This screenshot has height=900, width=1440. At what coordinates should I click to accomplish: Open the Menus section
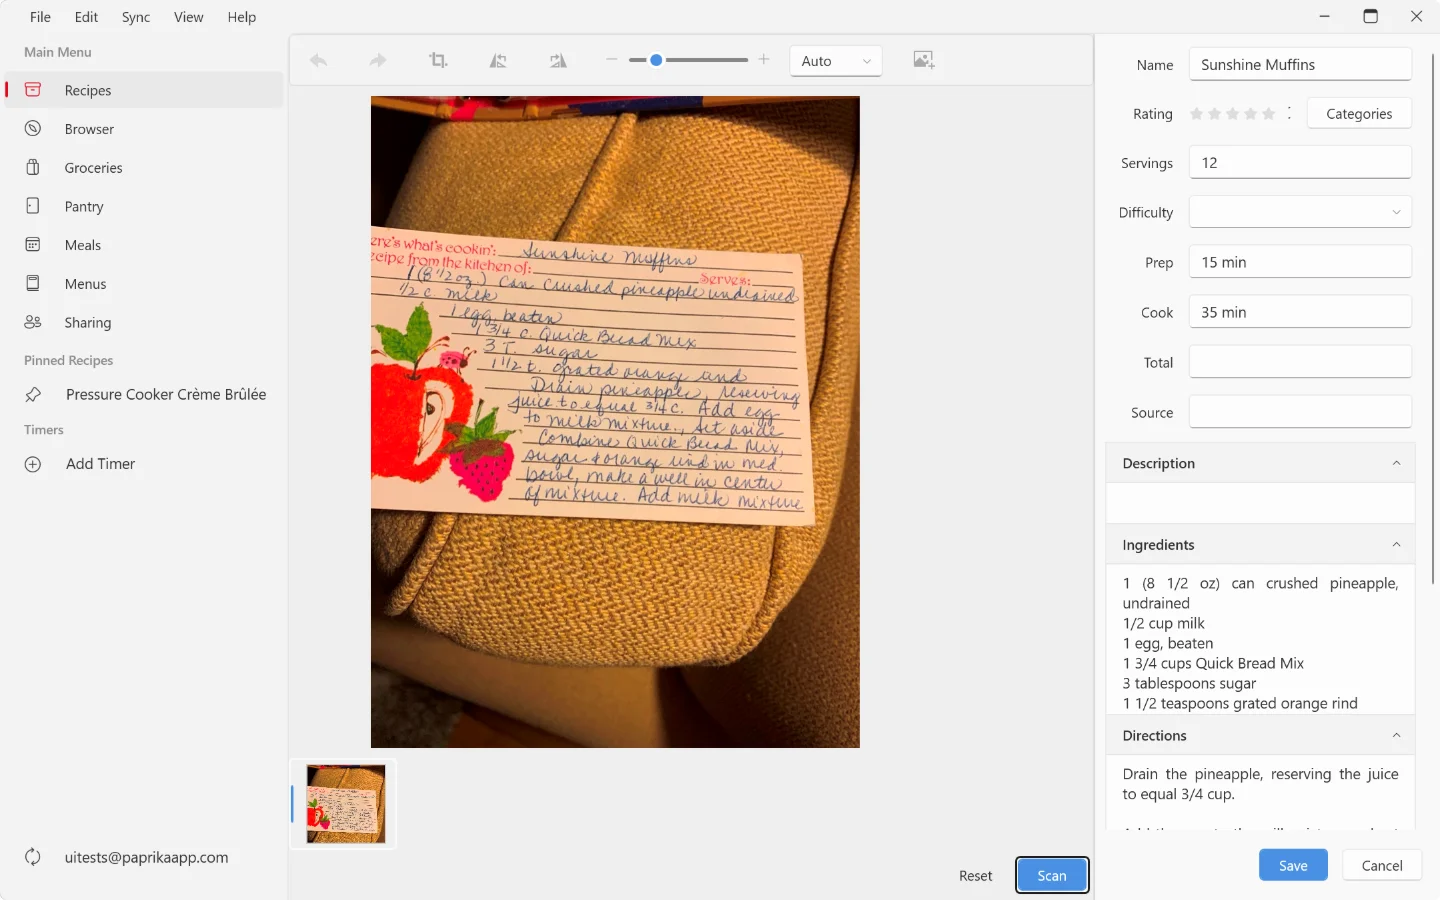145,284
